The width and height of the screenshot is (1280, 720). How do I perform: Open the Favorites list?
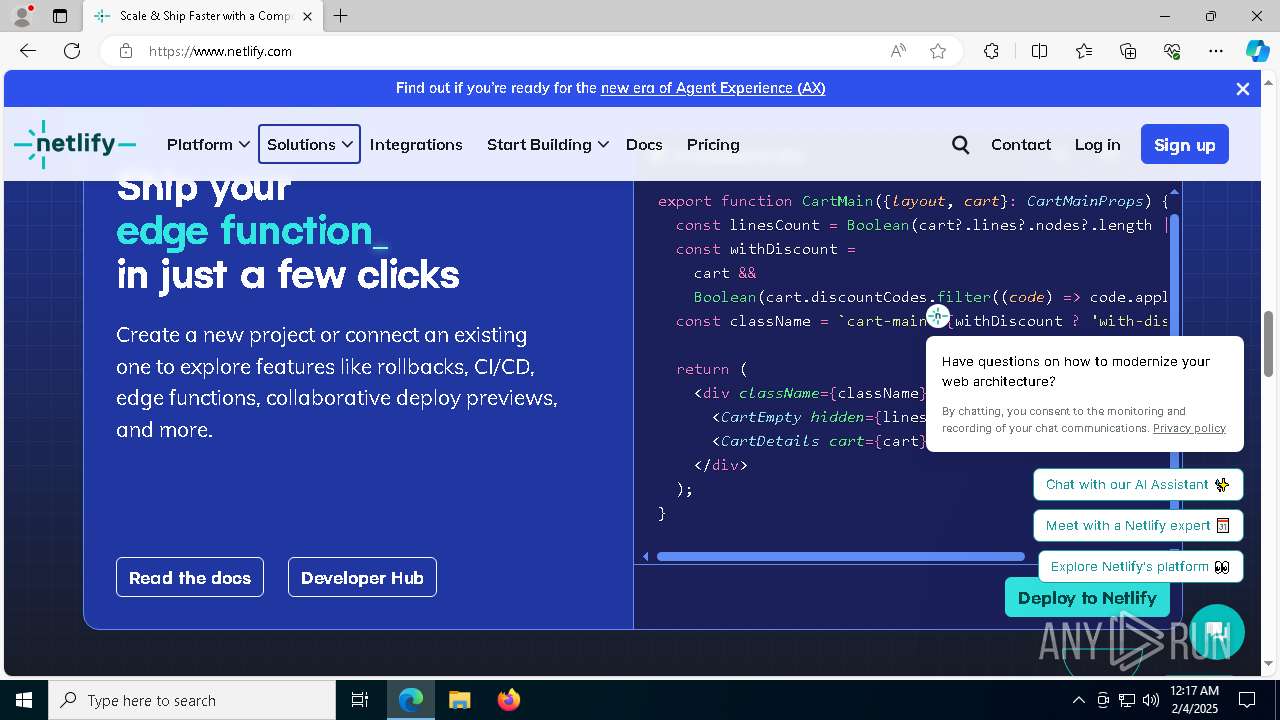(1084, 51)
